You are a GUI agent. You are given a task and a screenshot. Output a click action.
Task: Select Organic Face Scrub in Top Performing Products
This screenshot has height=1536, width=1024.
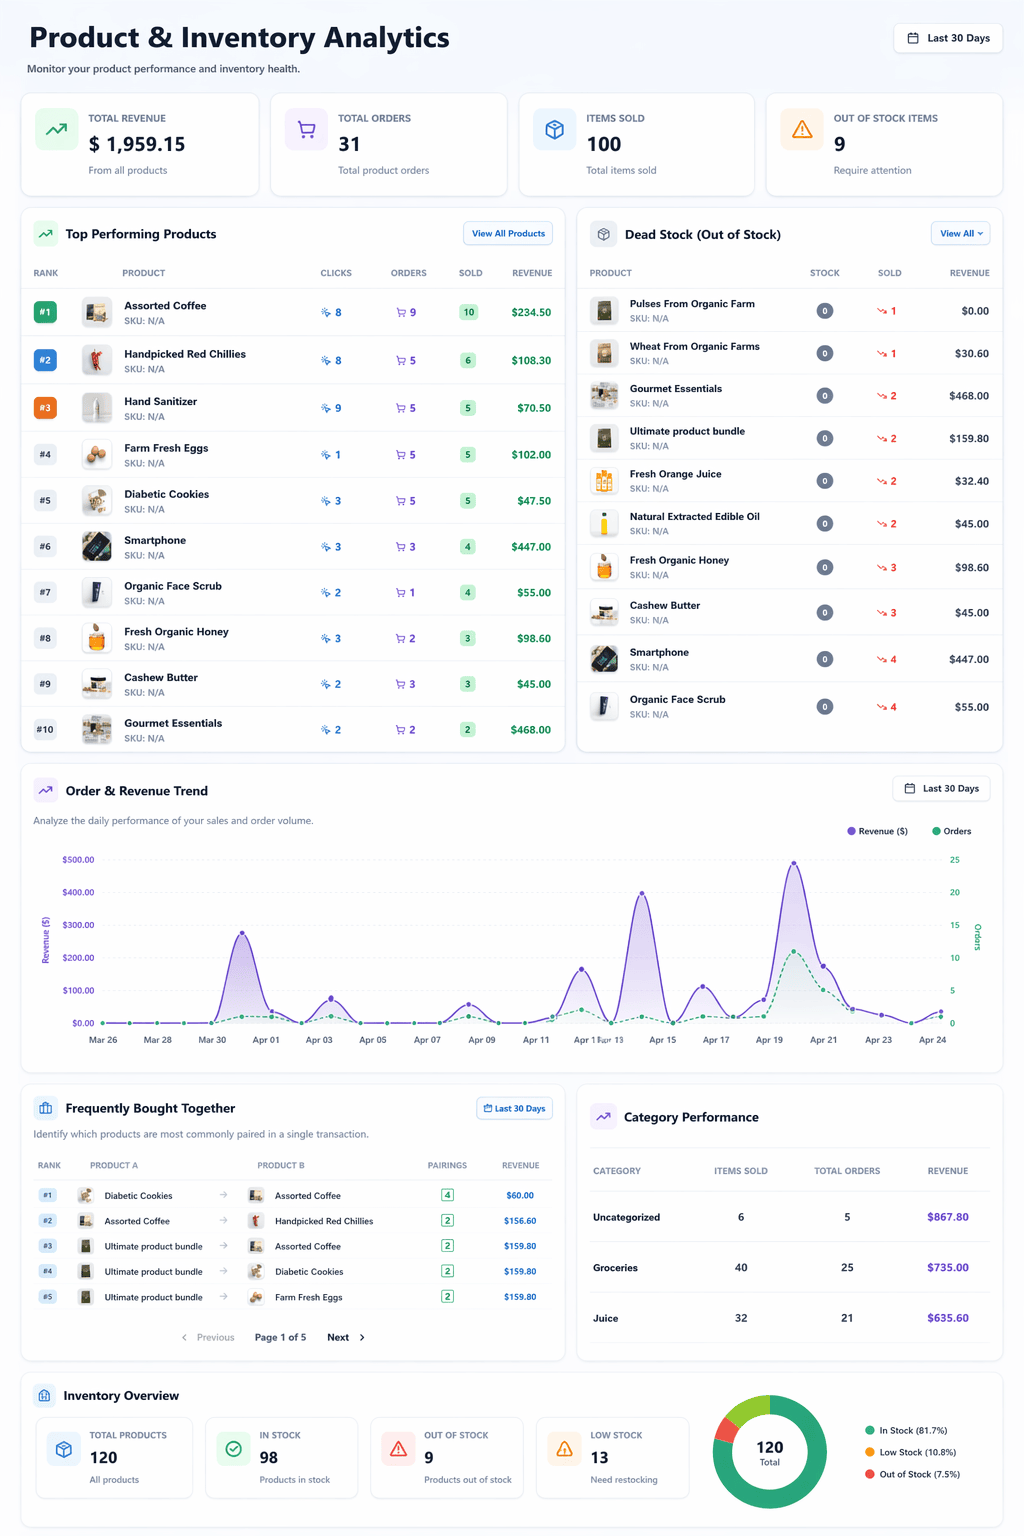click(173, 586)
